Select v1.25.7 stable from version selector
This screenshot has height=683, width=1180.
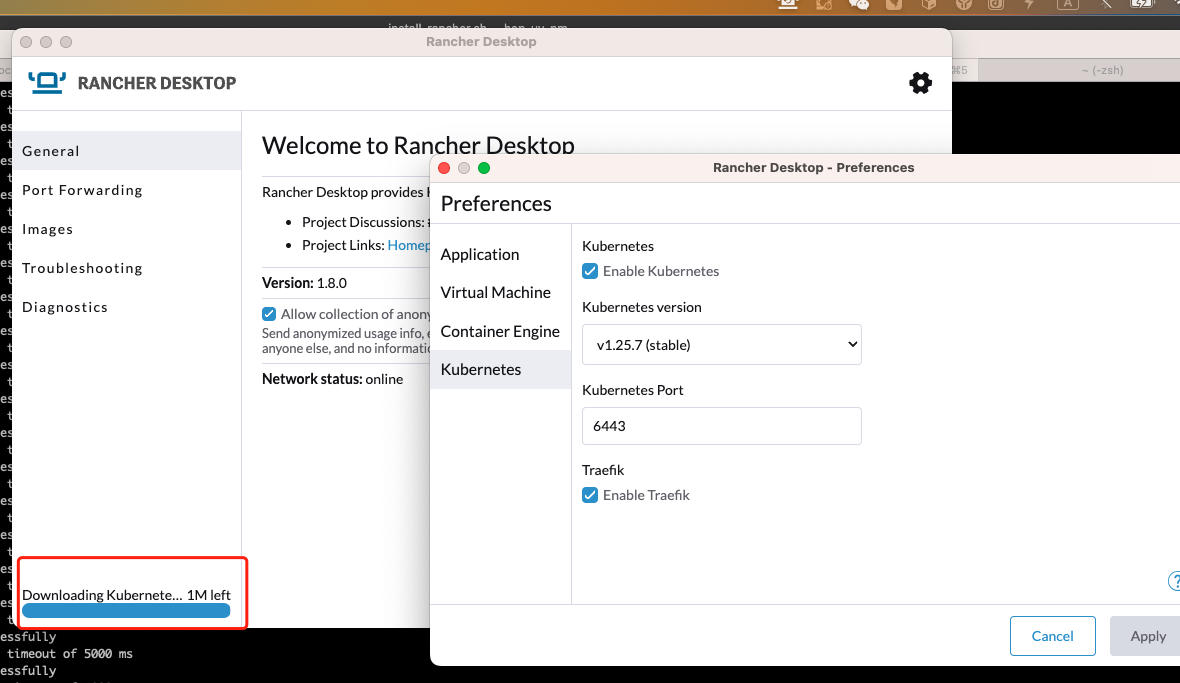[x=721, y=344]
